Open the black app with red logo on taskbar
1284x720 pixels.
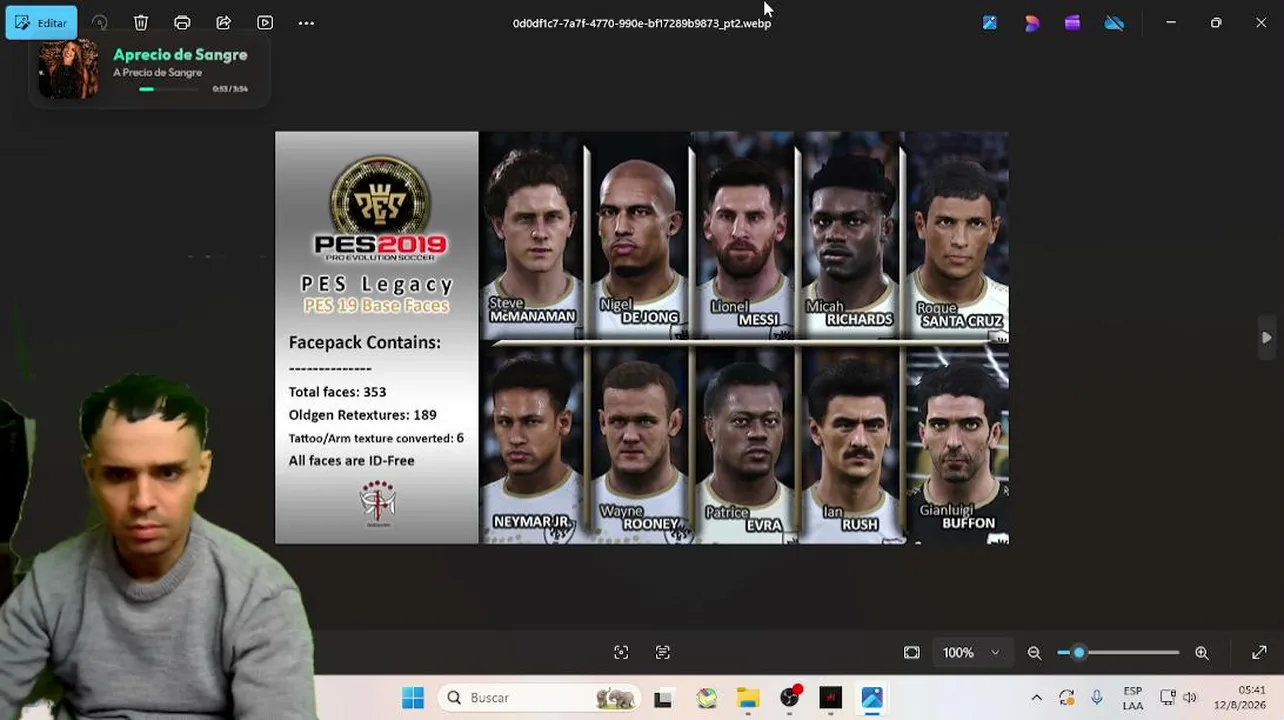click(x=831, y=698)
